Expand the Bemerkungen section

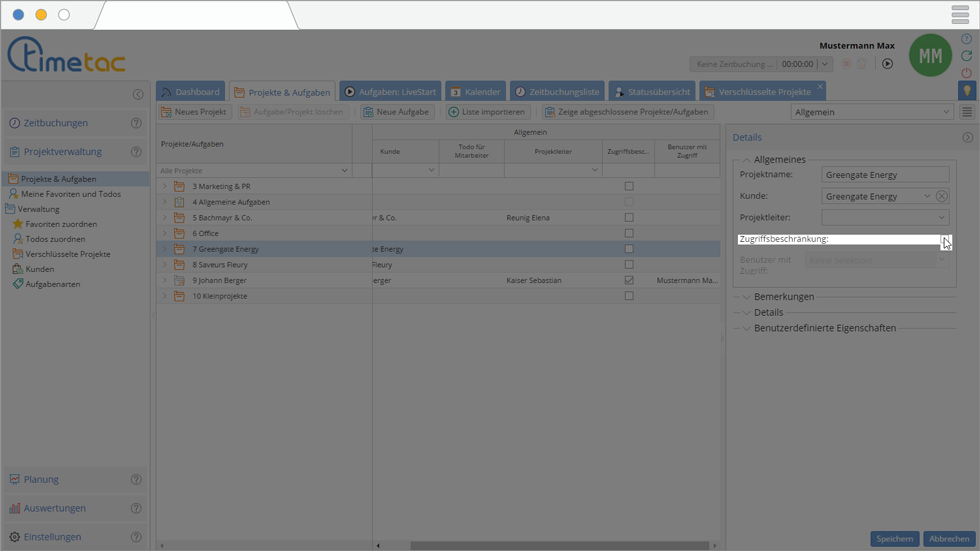coord(746,297)
